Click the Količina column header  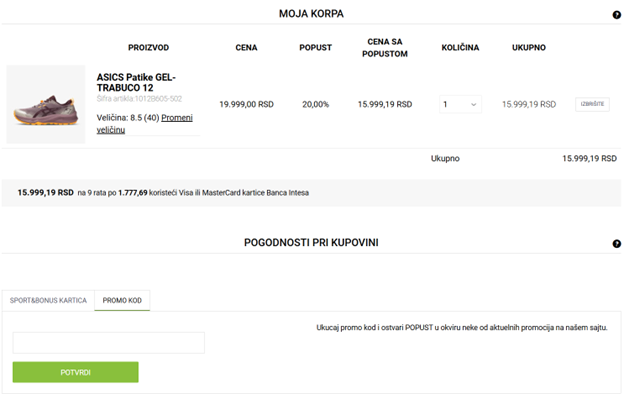(460, 48)
